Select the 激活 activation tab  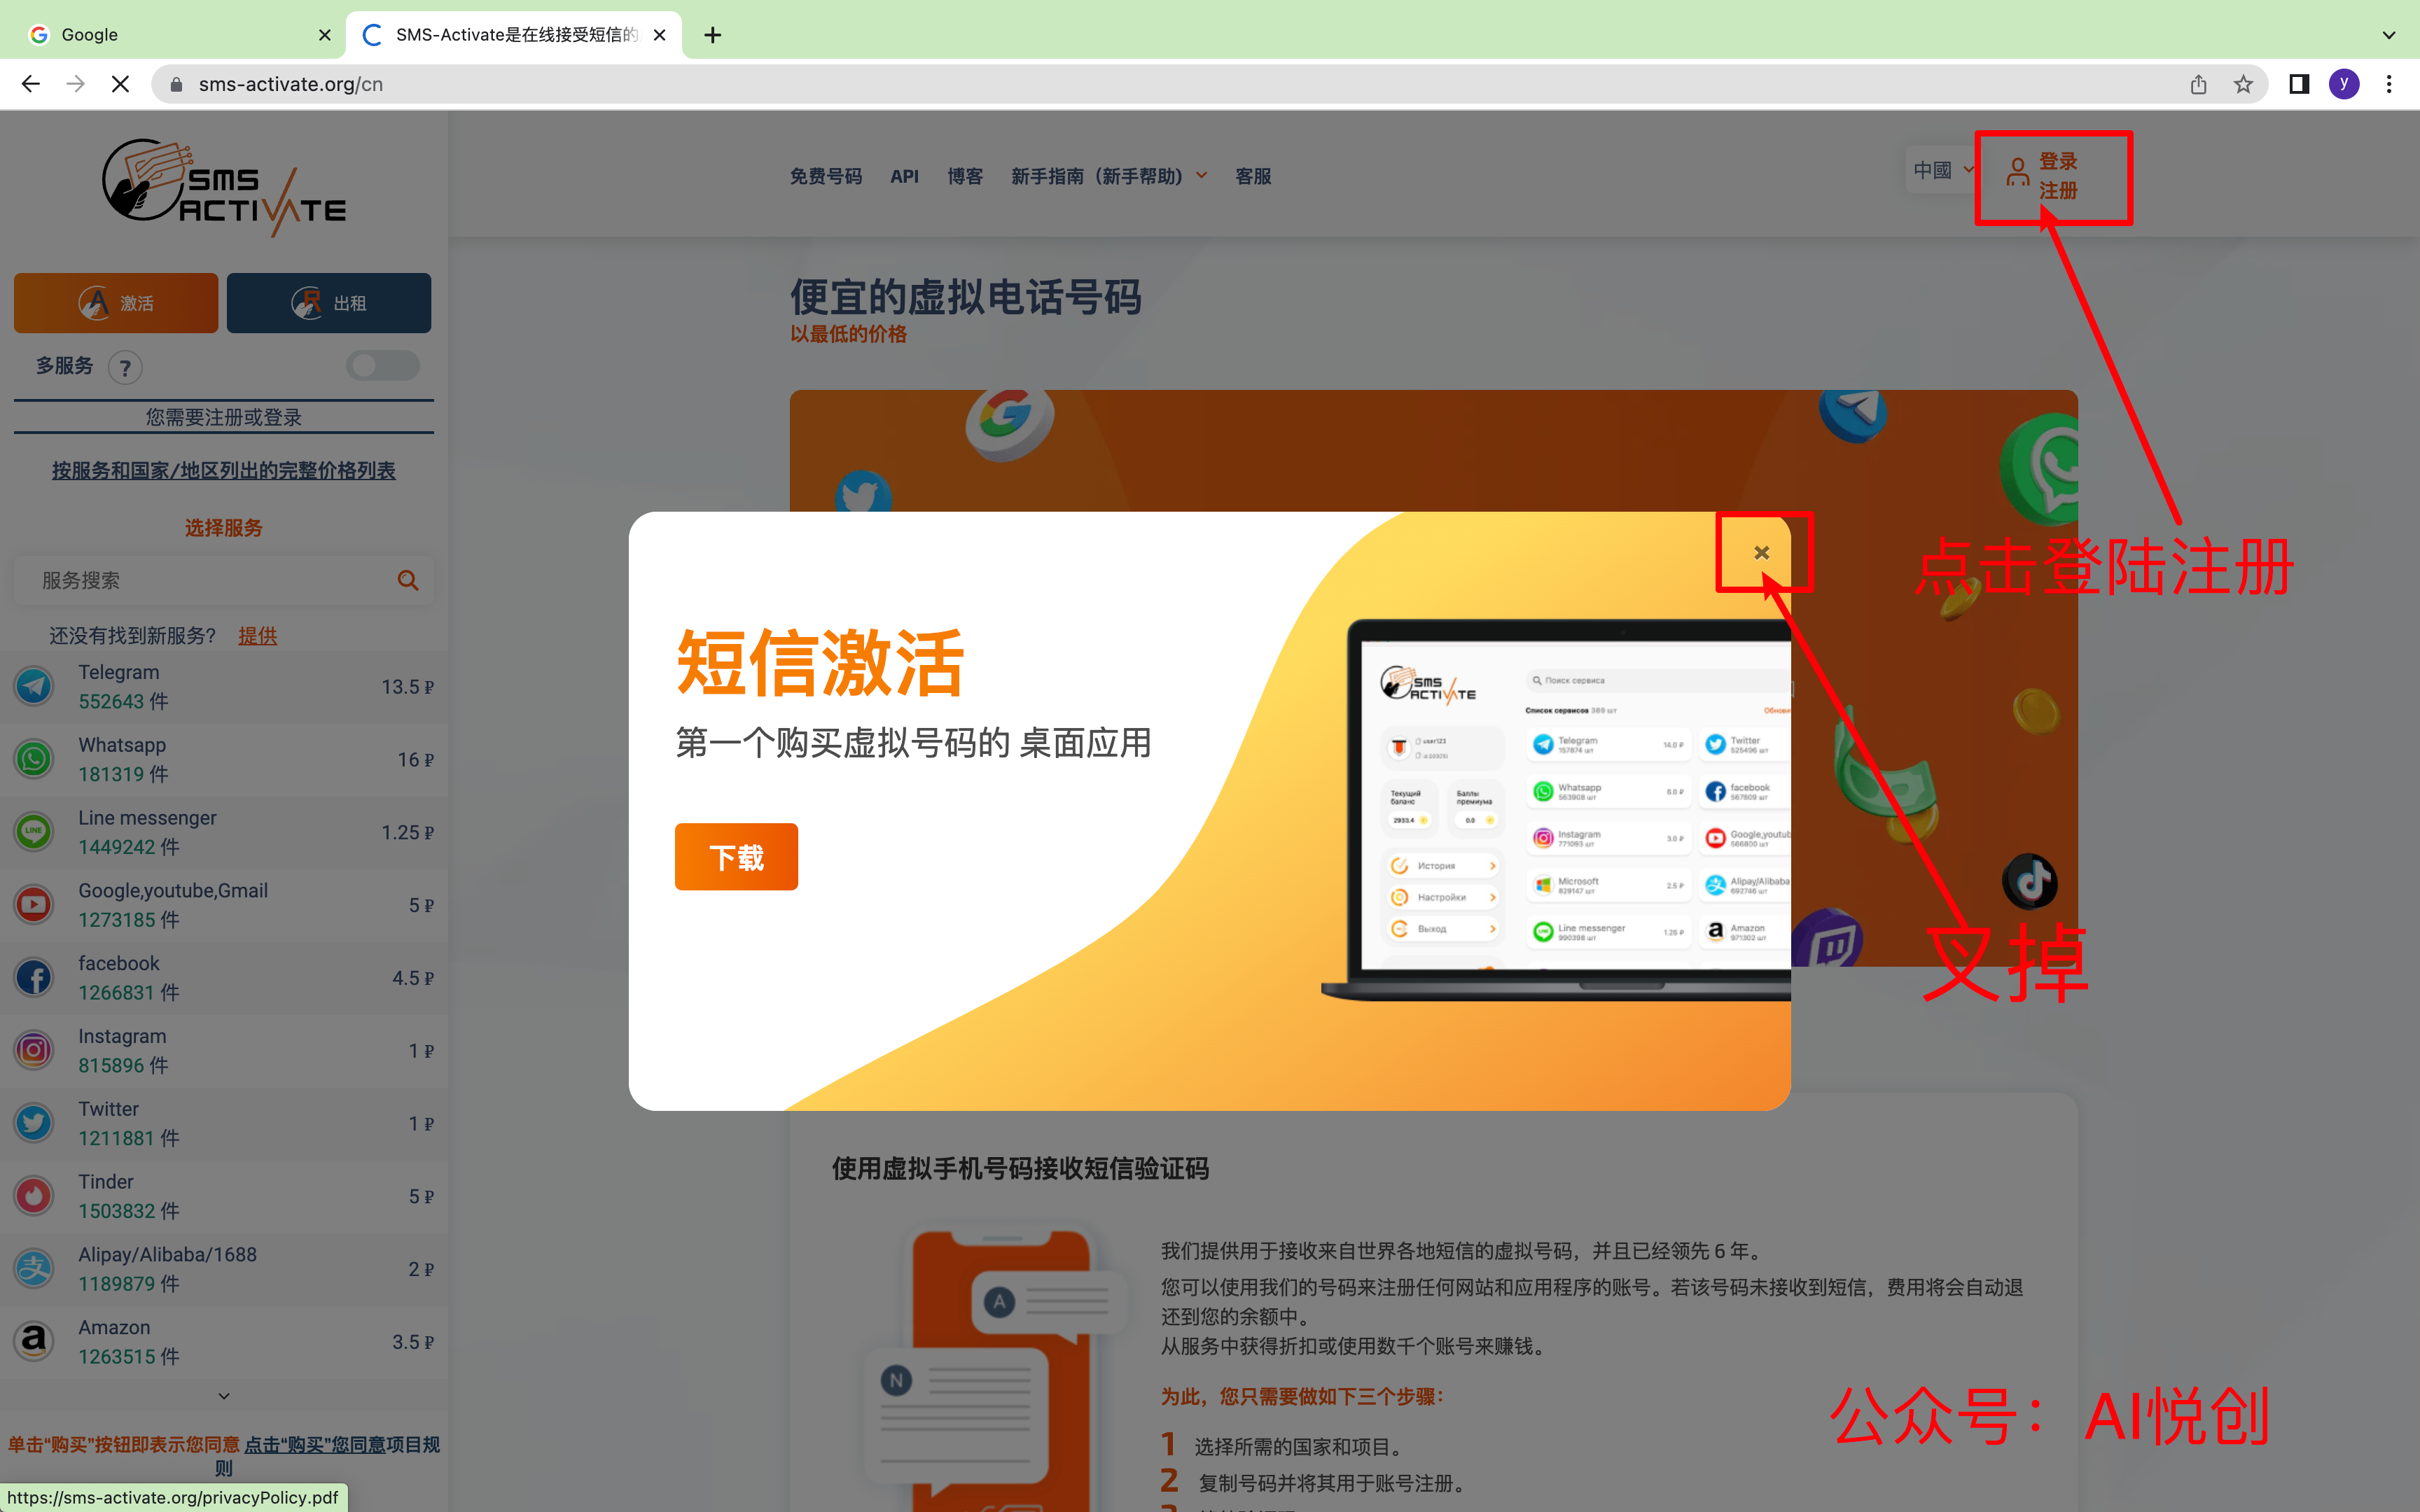tap(116, 303)
